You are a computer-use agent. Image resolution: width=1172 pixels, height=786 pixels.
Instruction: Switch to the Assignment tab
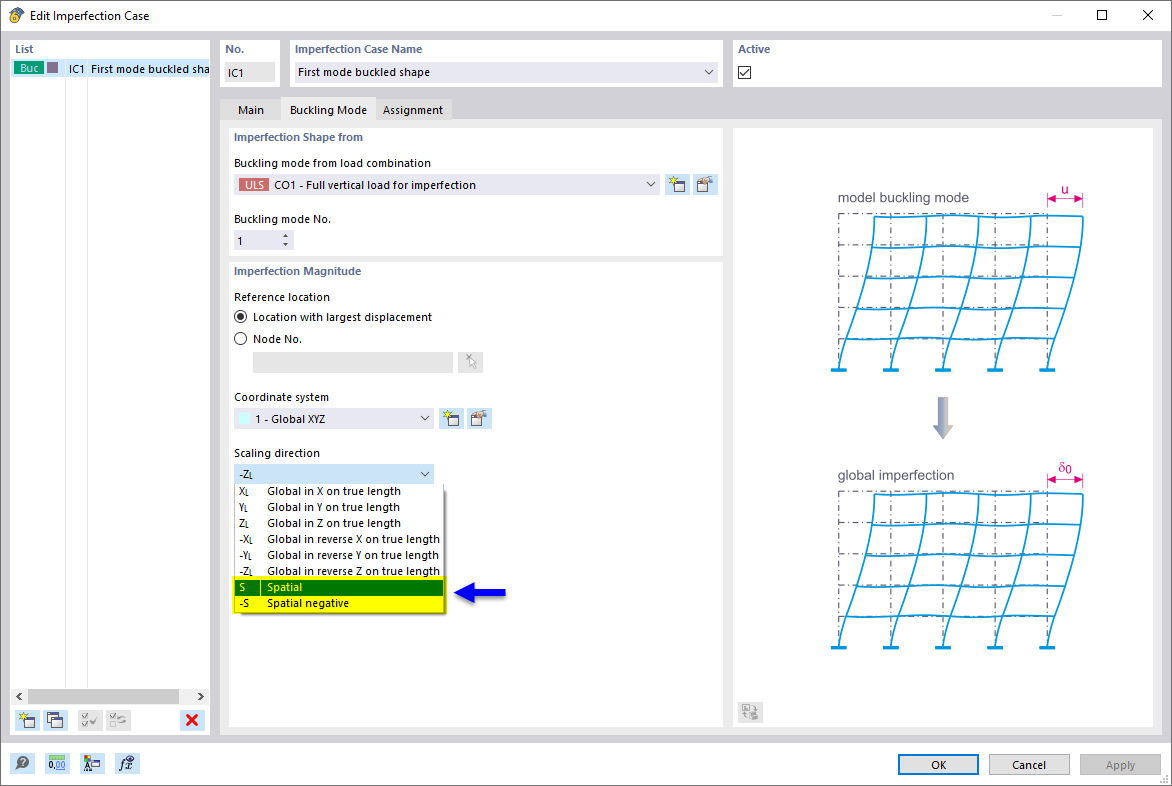pyautogui.click(x=412, y=110)
